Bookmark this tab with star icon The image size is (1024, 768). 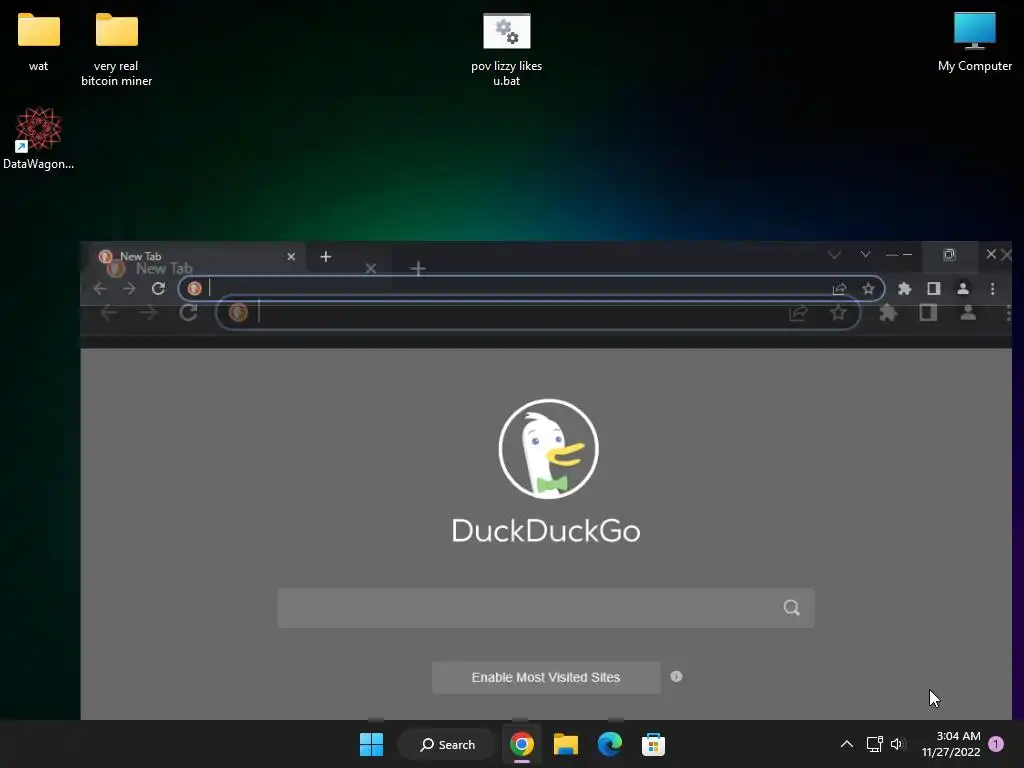coord(868,289)
